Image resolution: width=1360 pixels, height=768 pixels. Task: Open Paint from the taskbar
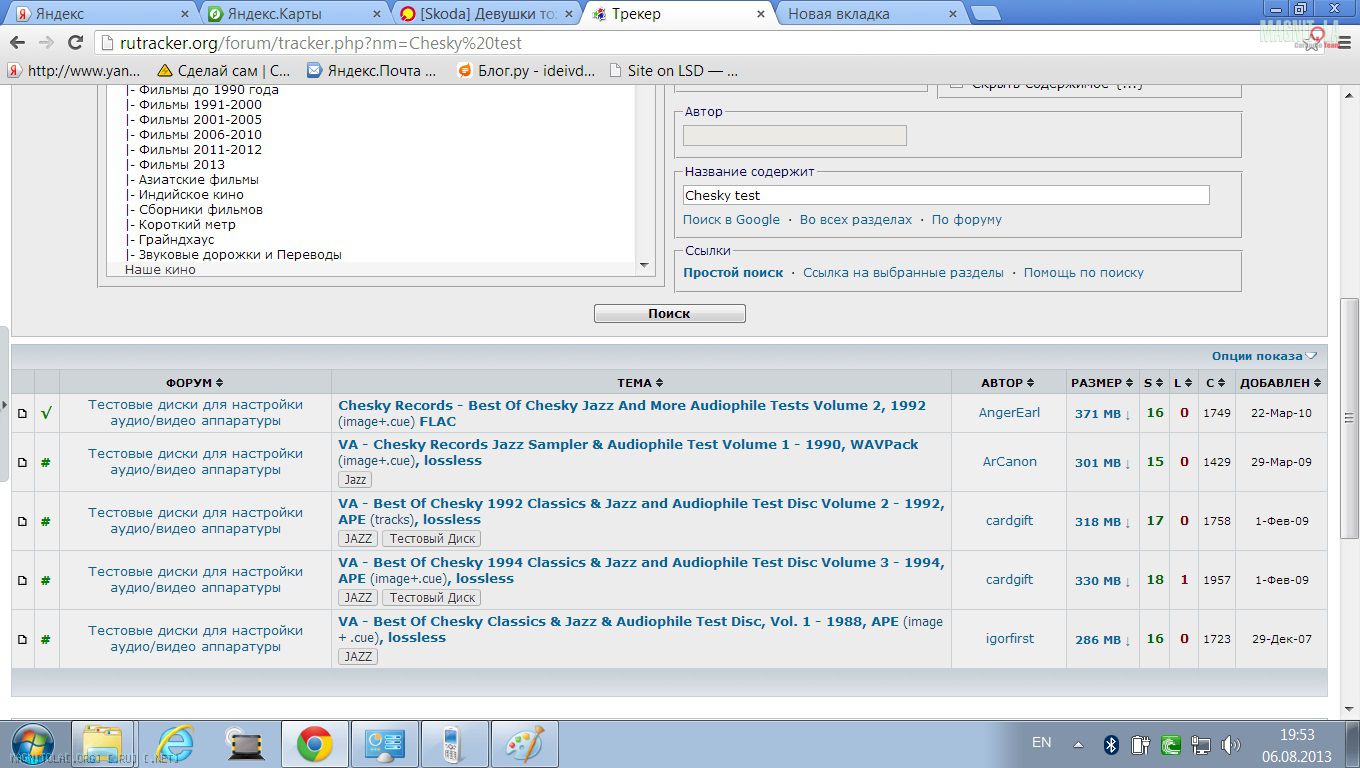click(524, 744)
